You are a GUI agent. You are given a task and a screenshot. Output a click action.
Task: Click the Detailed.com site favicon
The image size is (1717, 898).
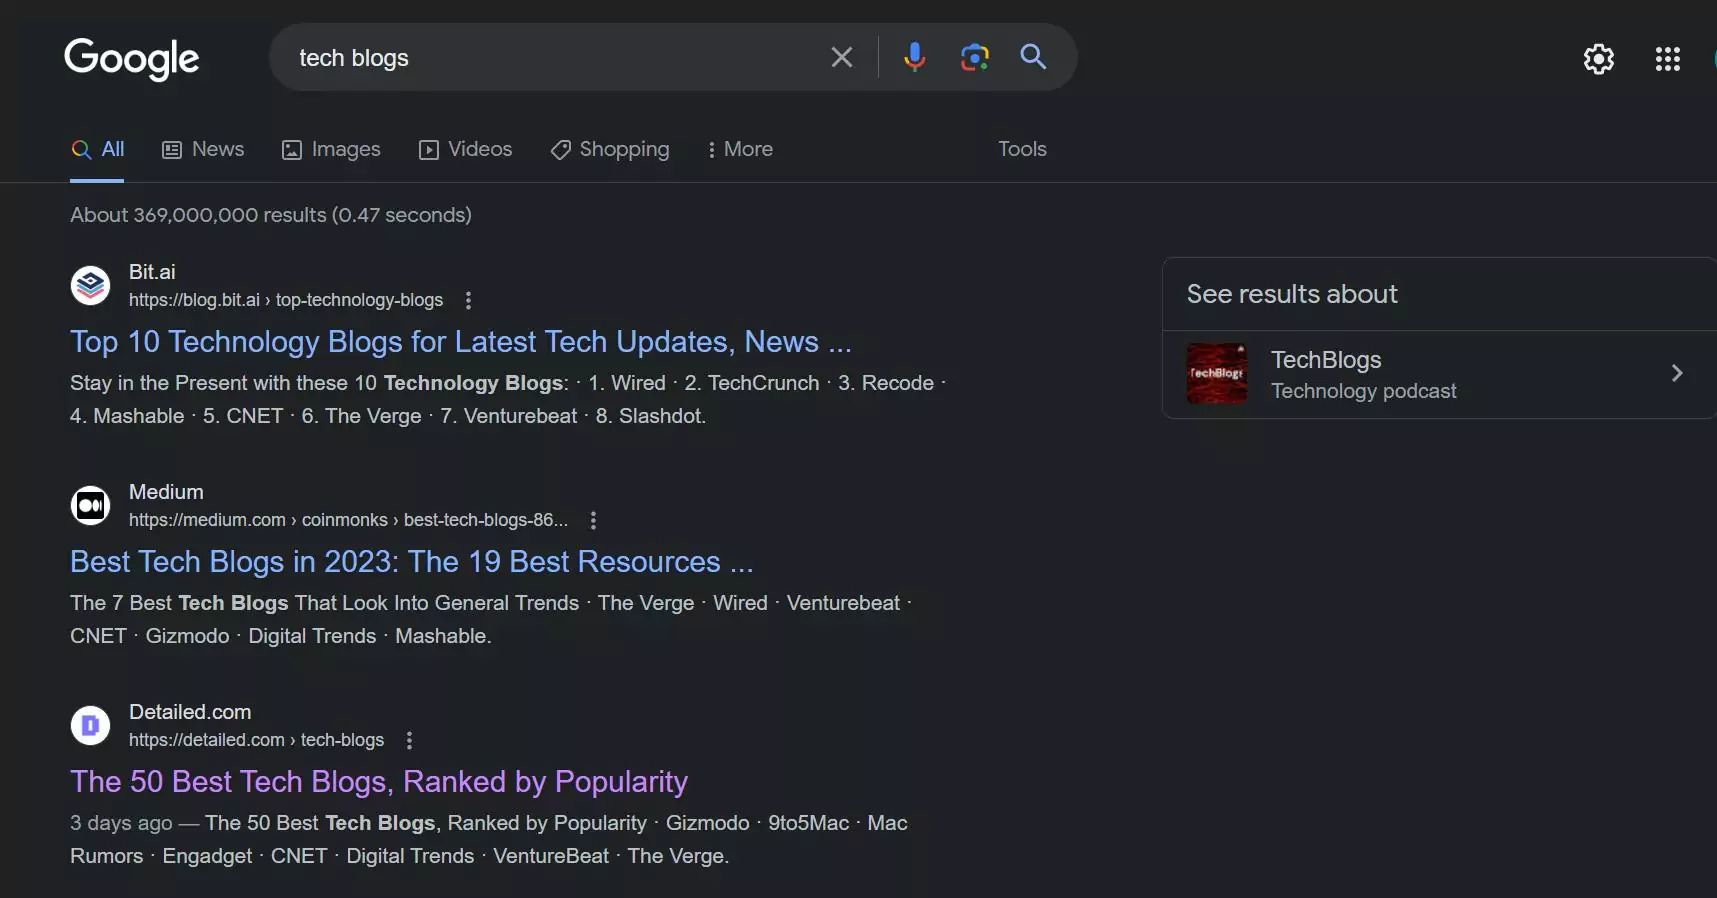pos(90,726)
